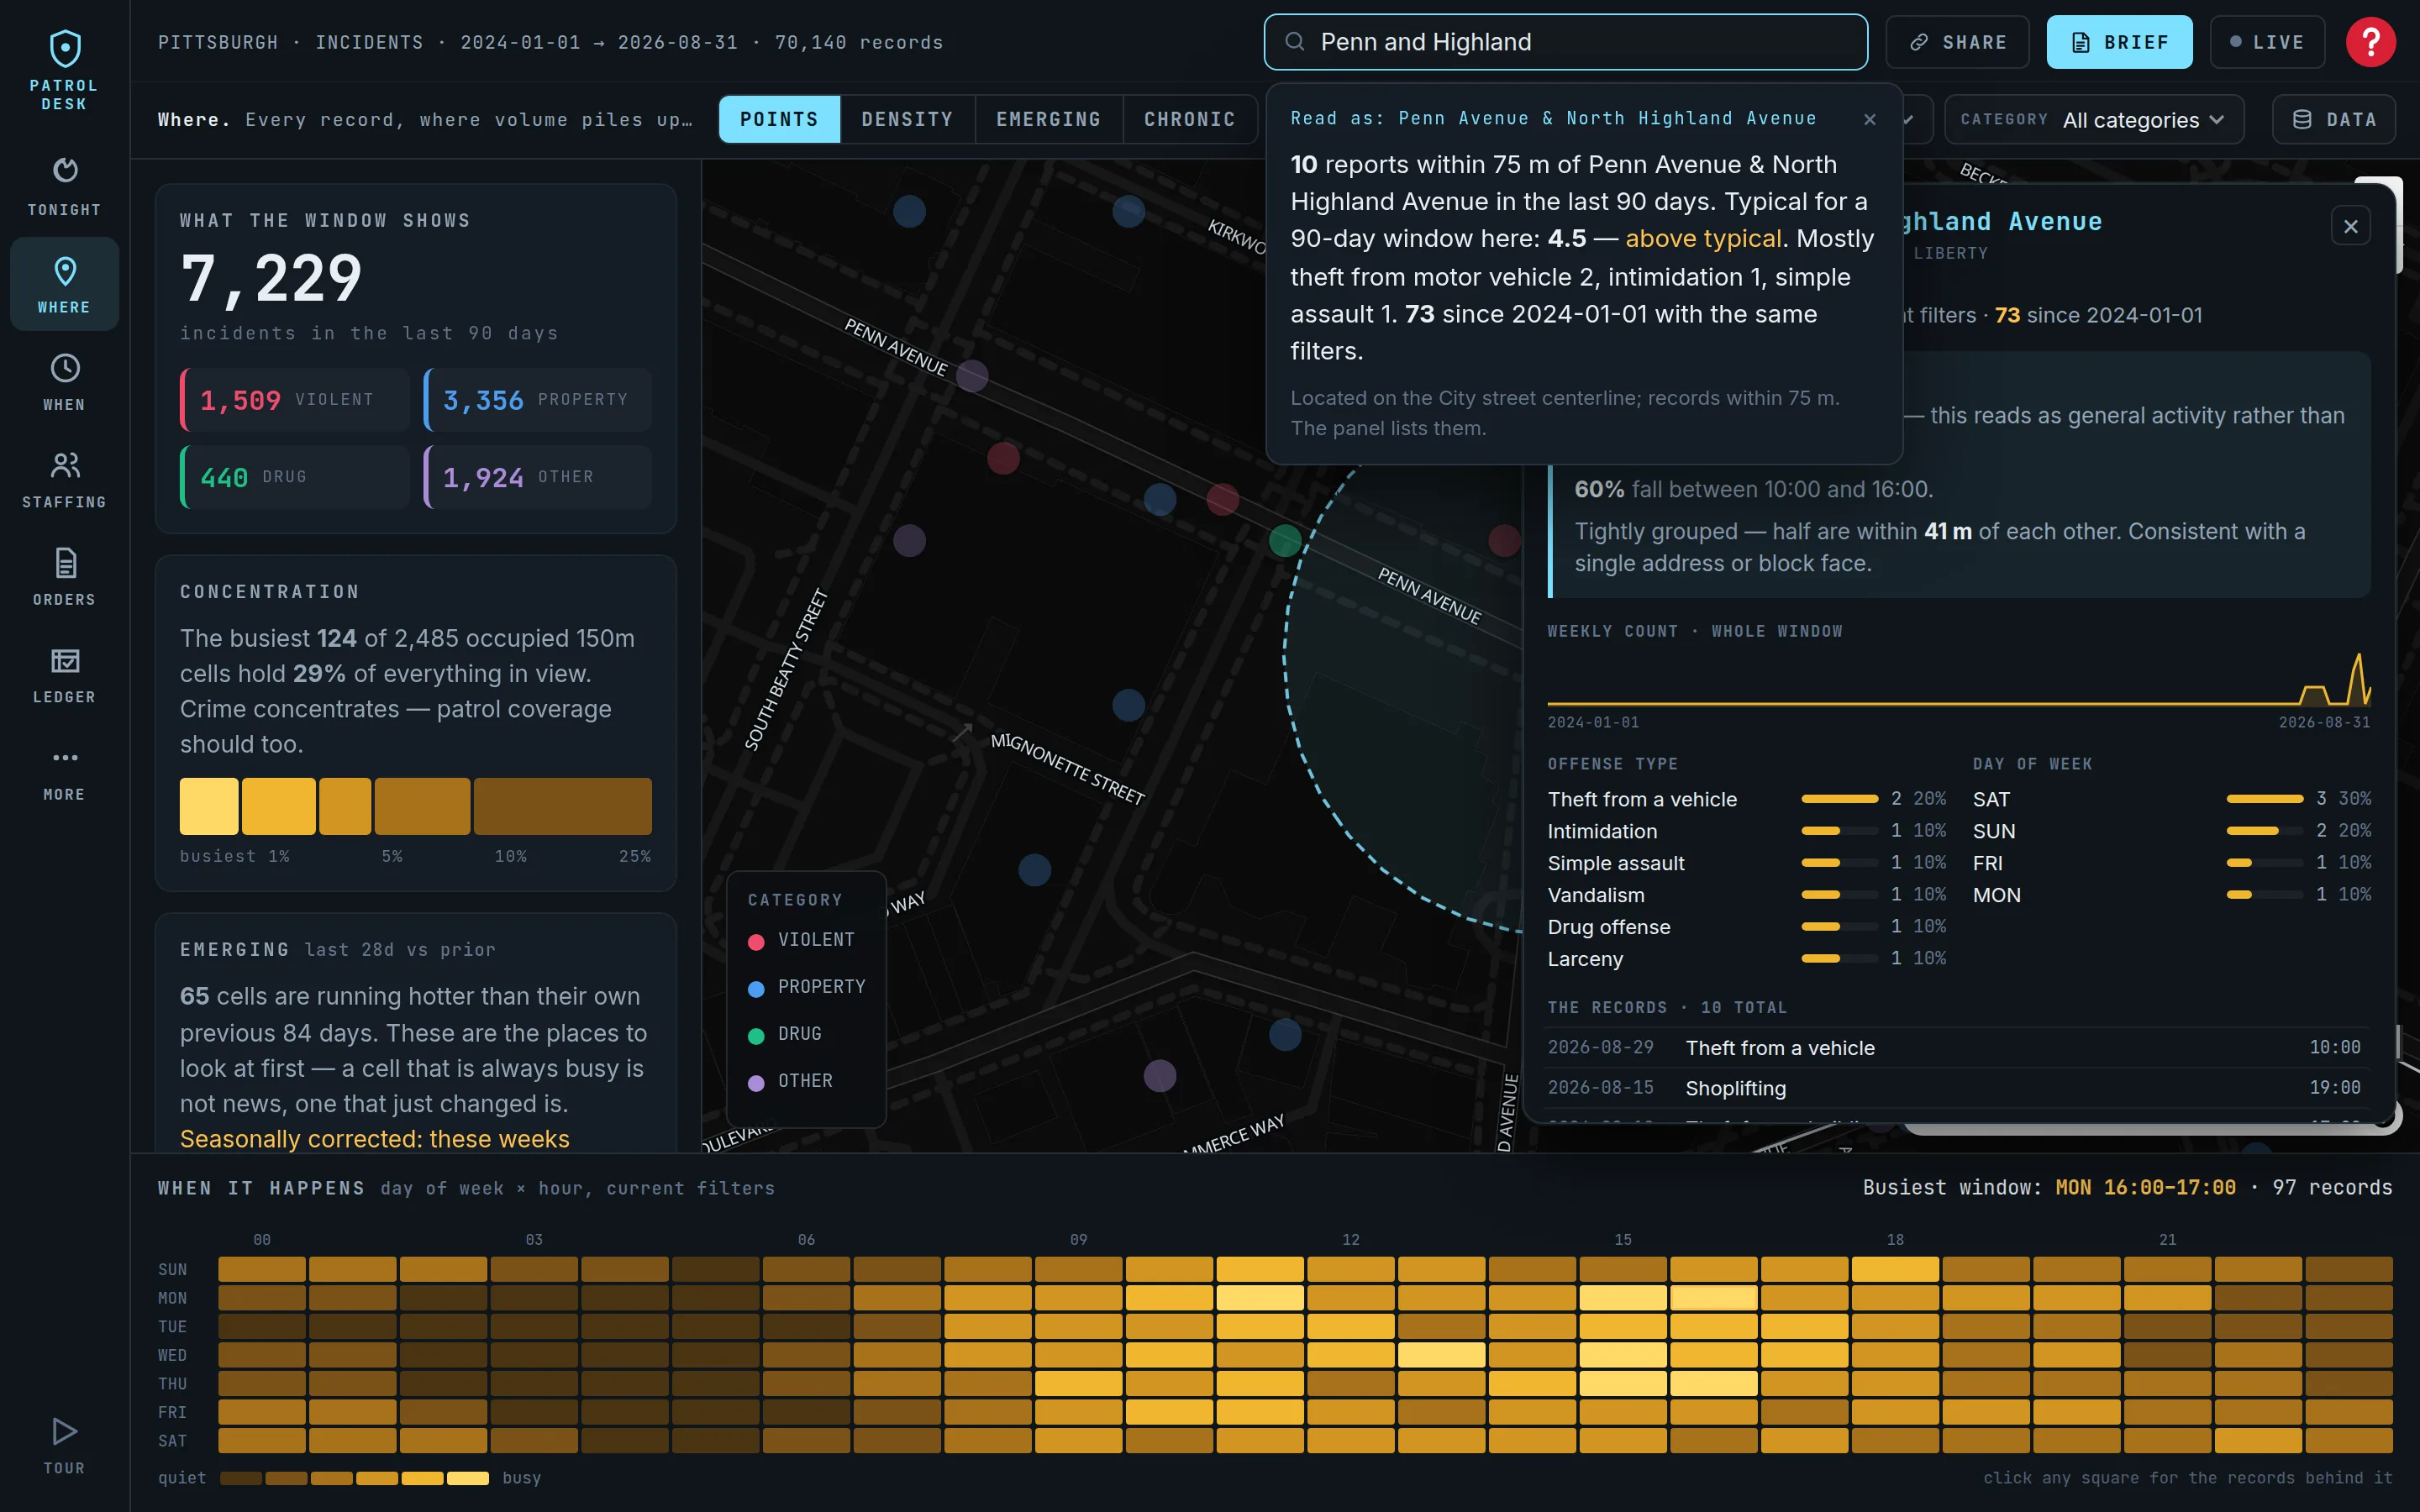Close the intersection detail panel
The width and height of the screenshot is (2420, 1512).
2350,227
